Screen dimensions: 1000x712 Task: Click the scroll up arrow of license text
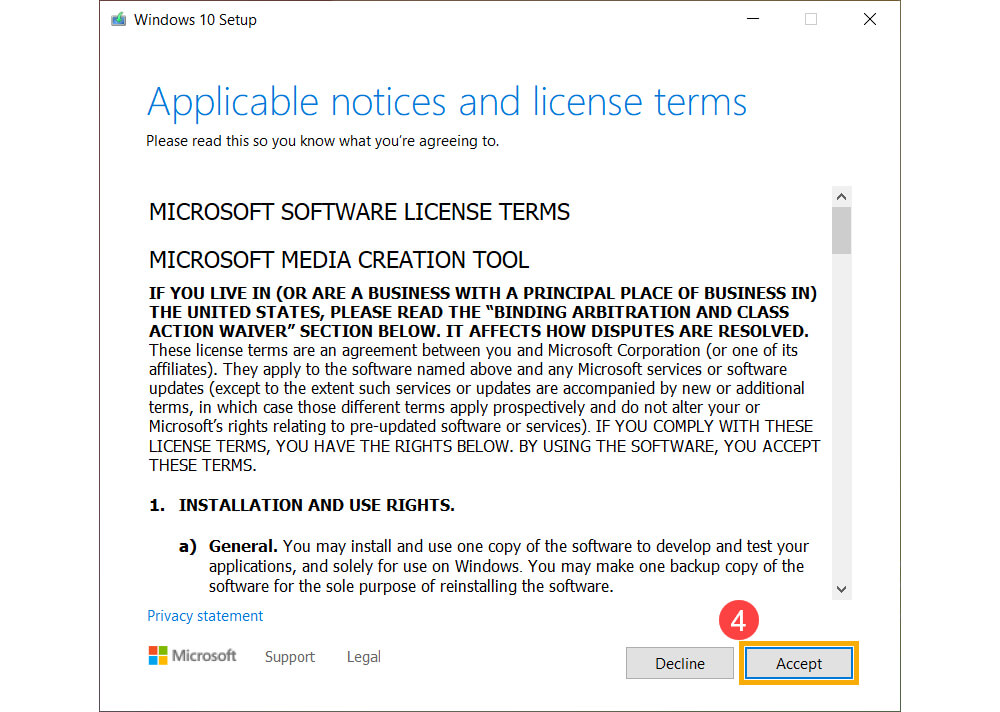click(x=841, y=197)
